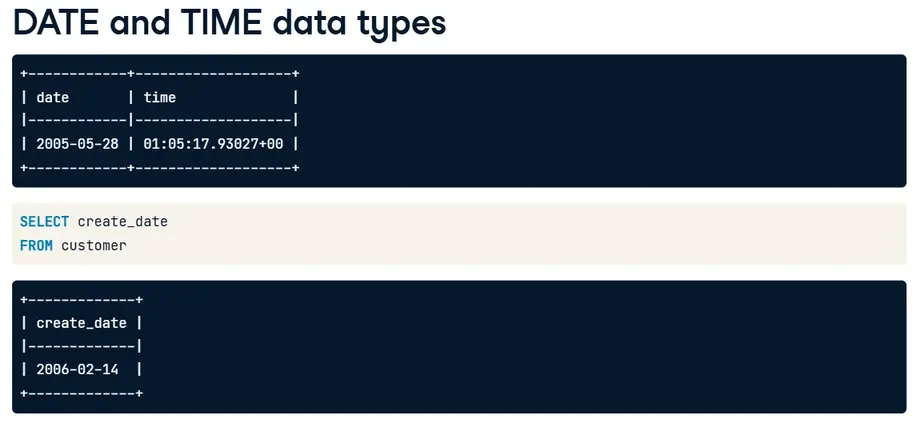Click the FROM keyword in the query

pos(36,245)
